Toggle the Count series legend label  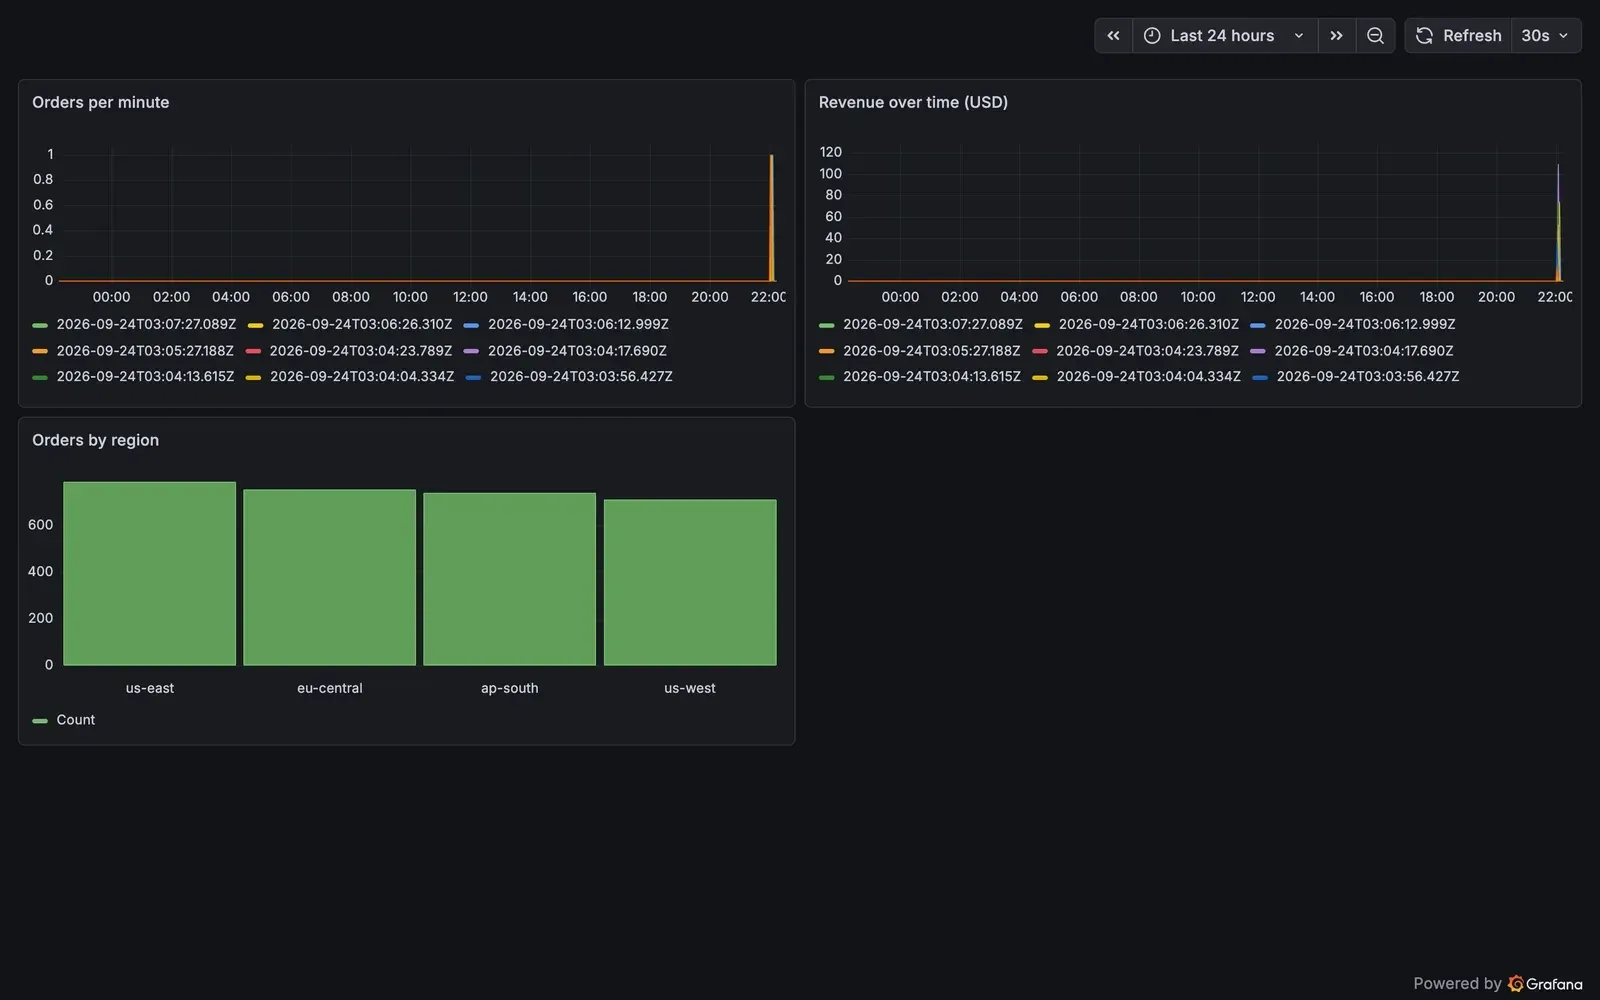coord(76,720)
